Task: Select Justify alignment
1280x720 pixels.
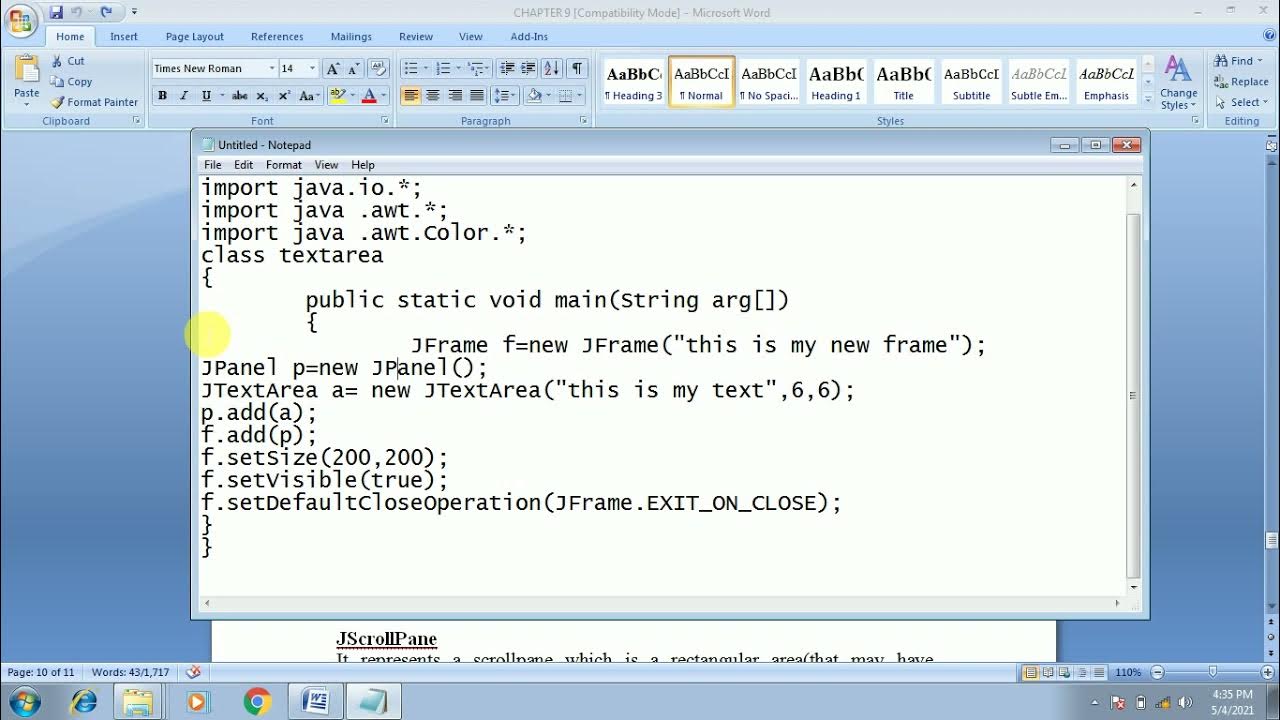Action: [x=477, y=96]
